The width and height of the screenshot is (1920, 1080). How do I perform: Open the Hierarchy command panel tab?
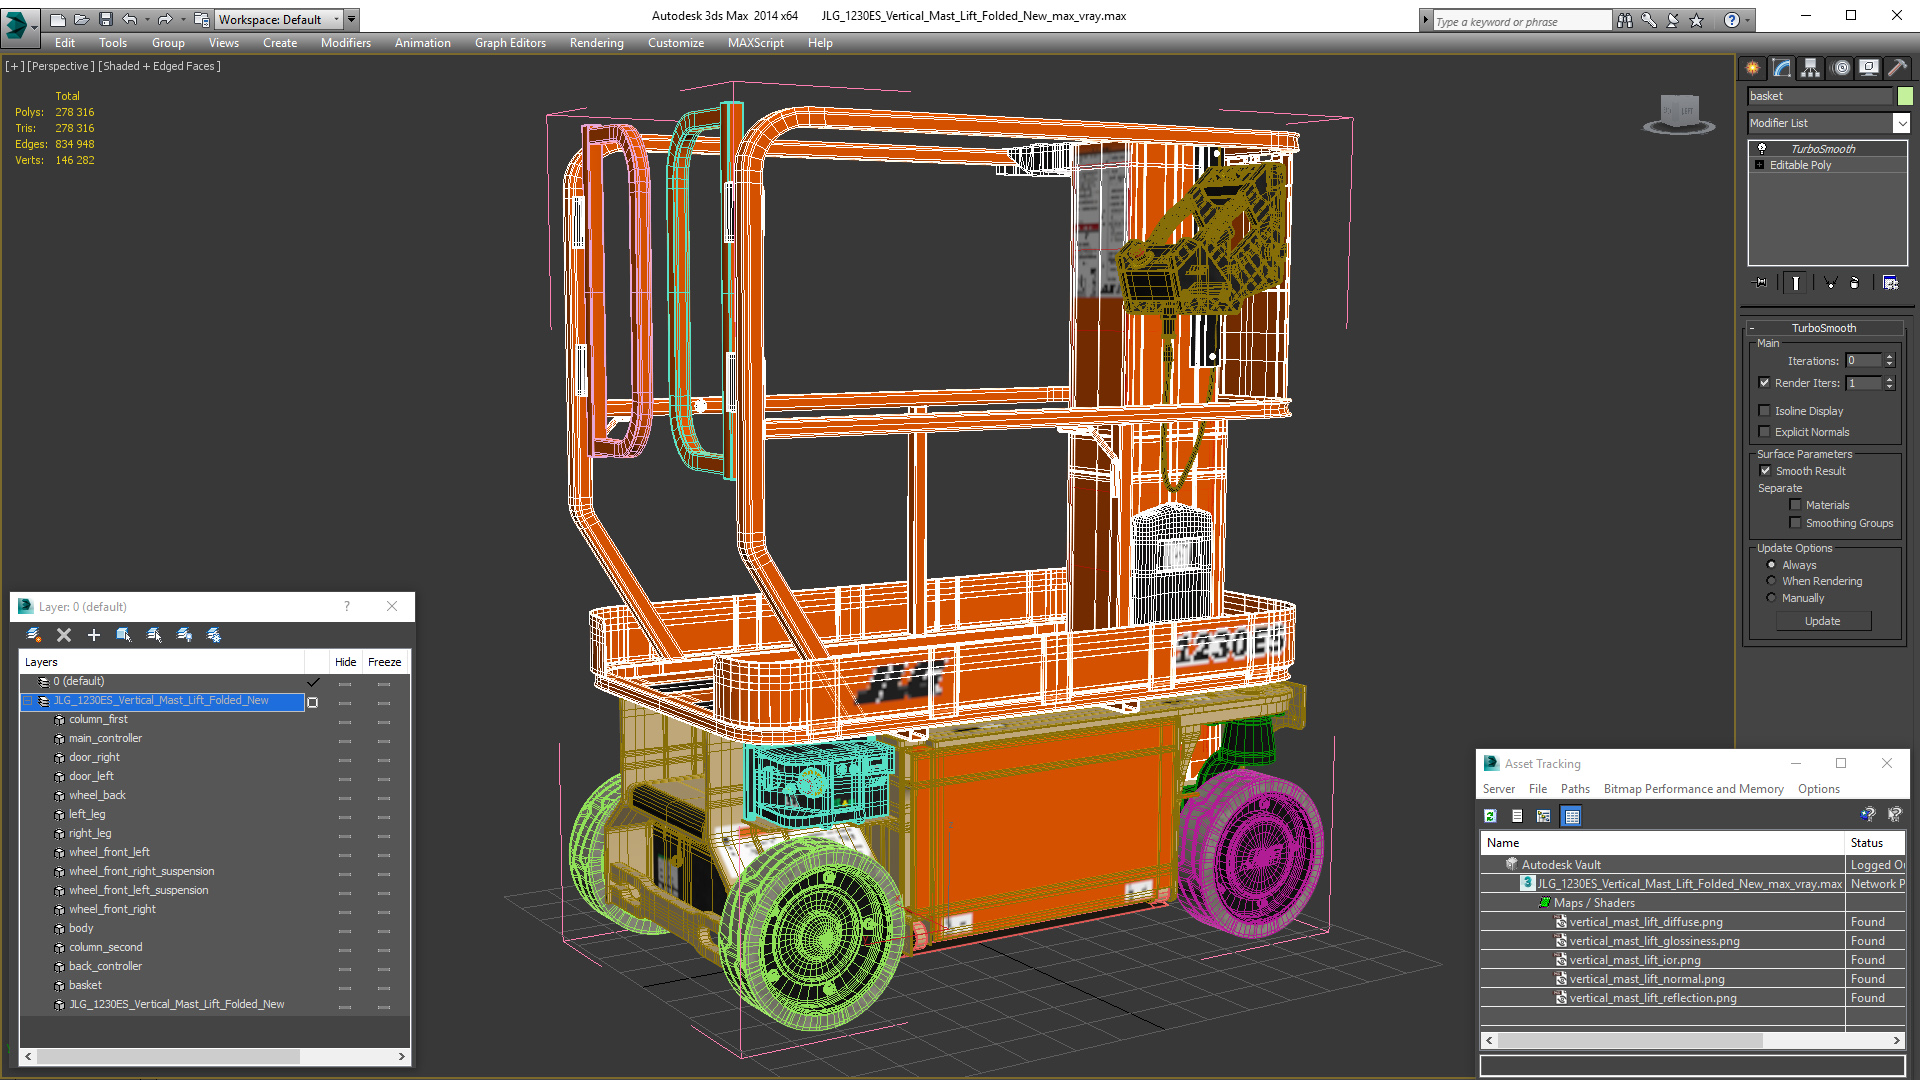(1811, 68)
